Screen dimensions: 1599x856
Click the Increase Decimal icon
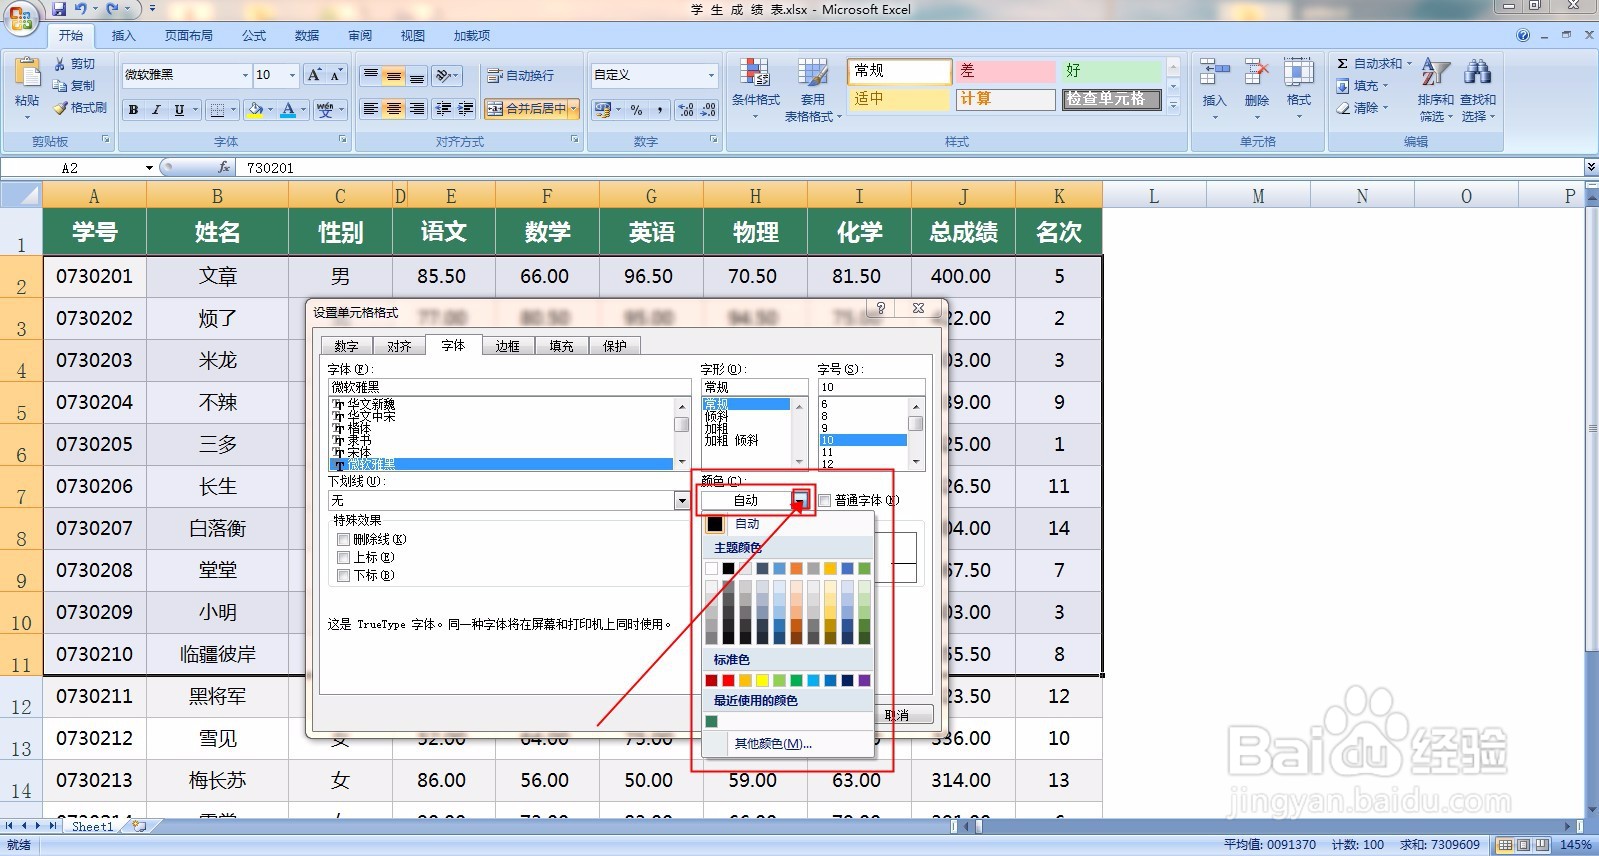pyautogui.click(x=686, y=110)
